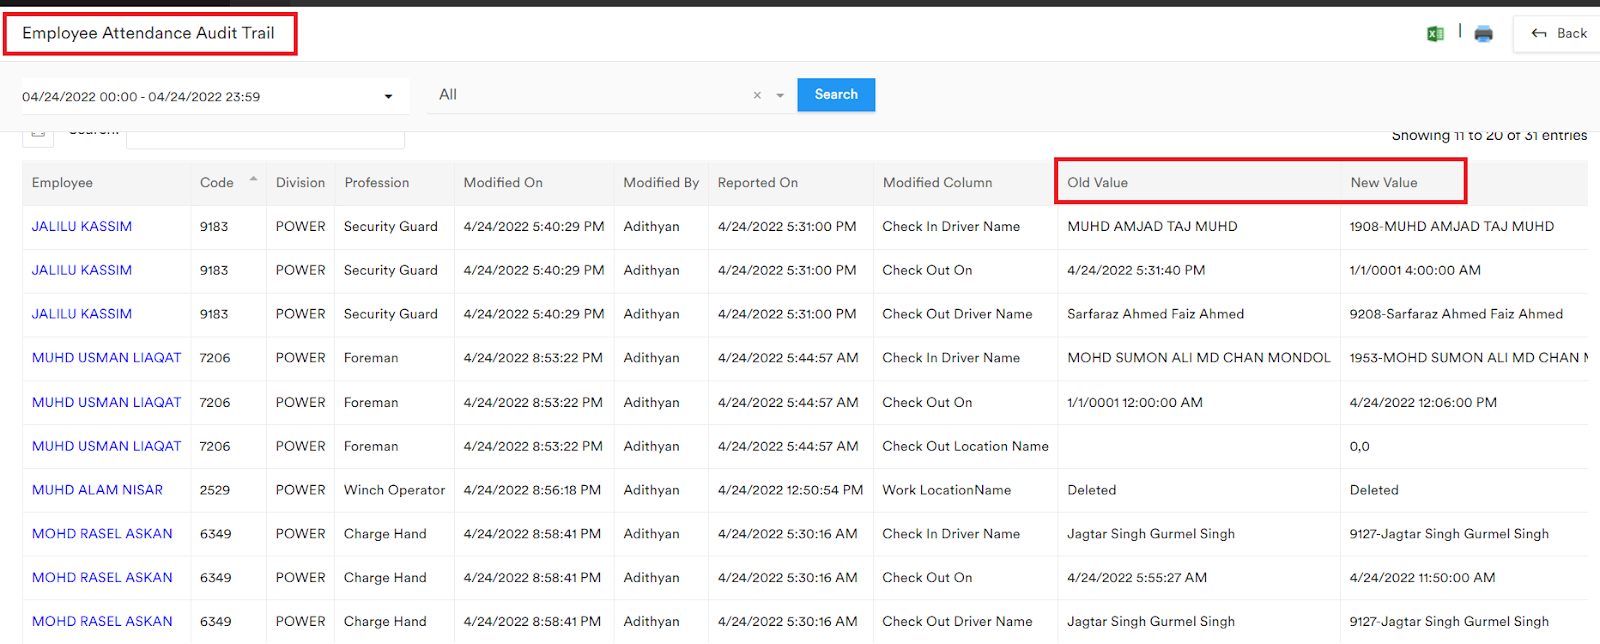
Task: Go back using Back button
Action: click(x=1558, y=33)
